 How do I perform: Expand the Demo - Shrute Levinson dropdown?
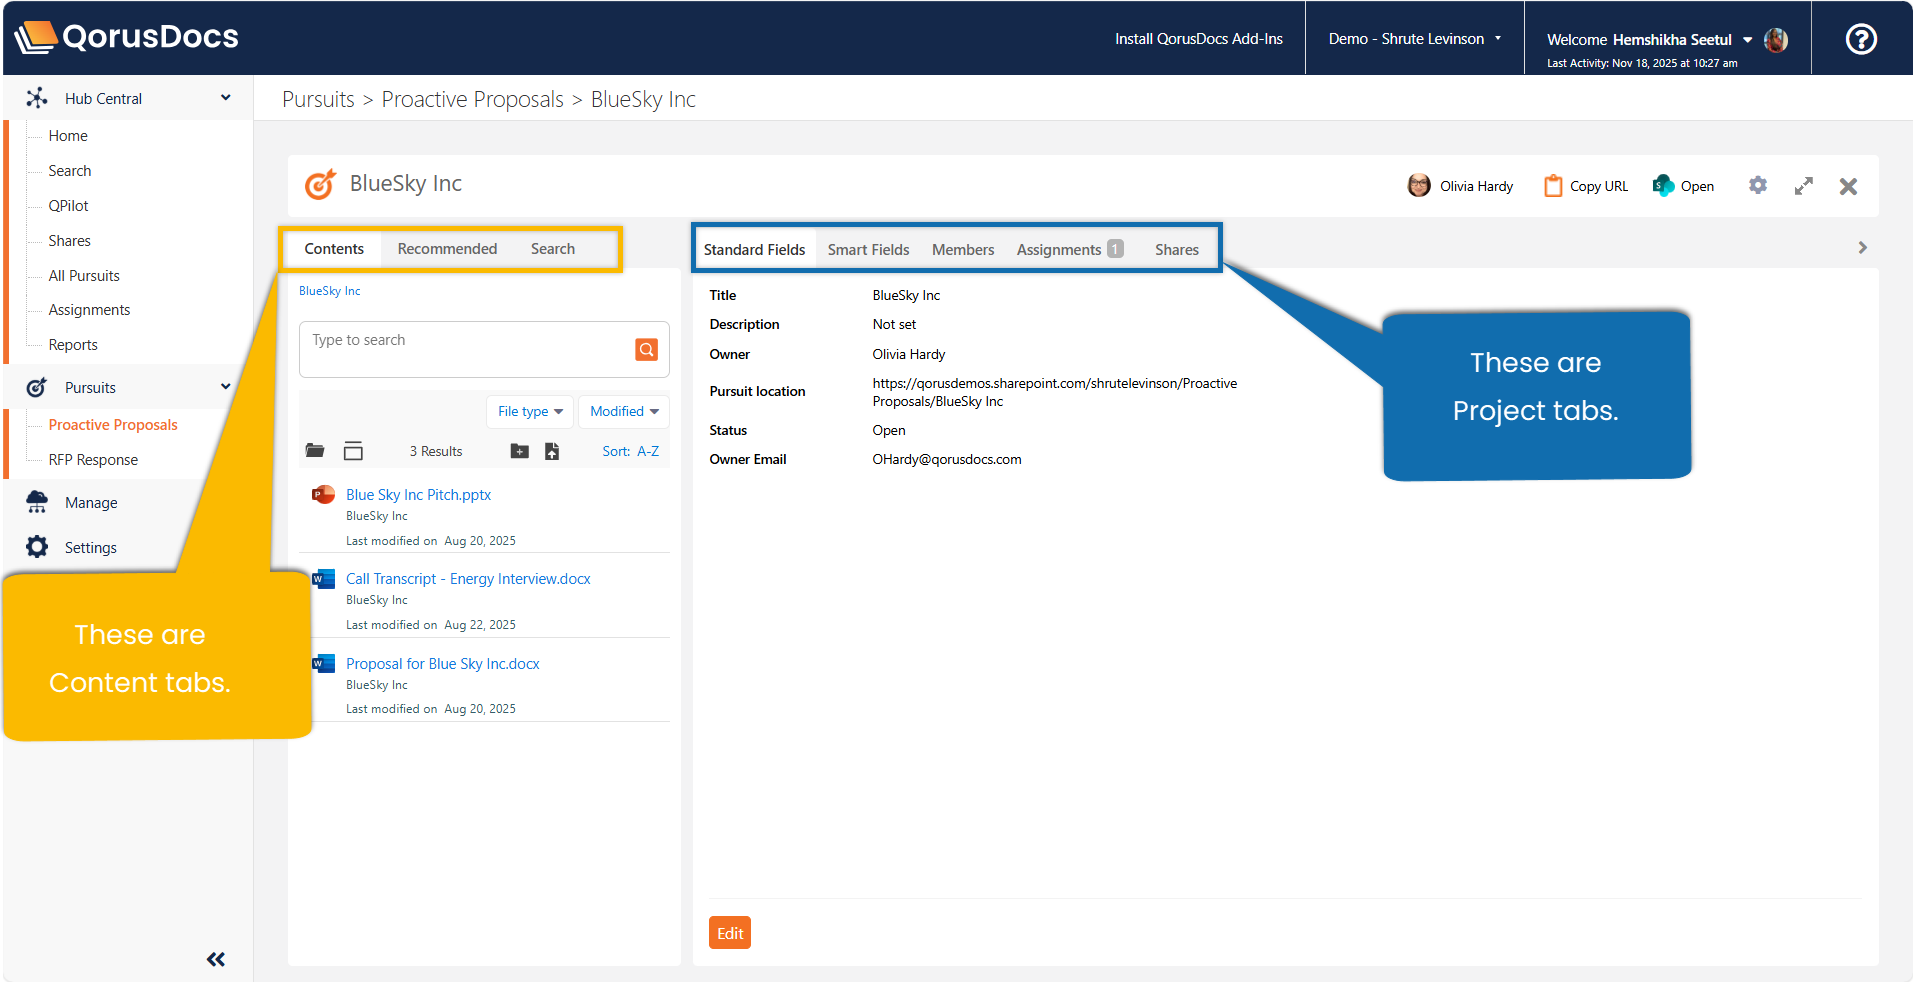click(1414, 39)
